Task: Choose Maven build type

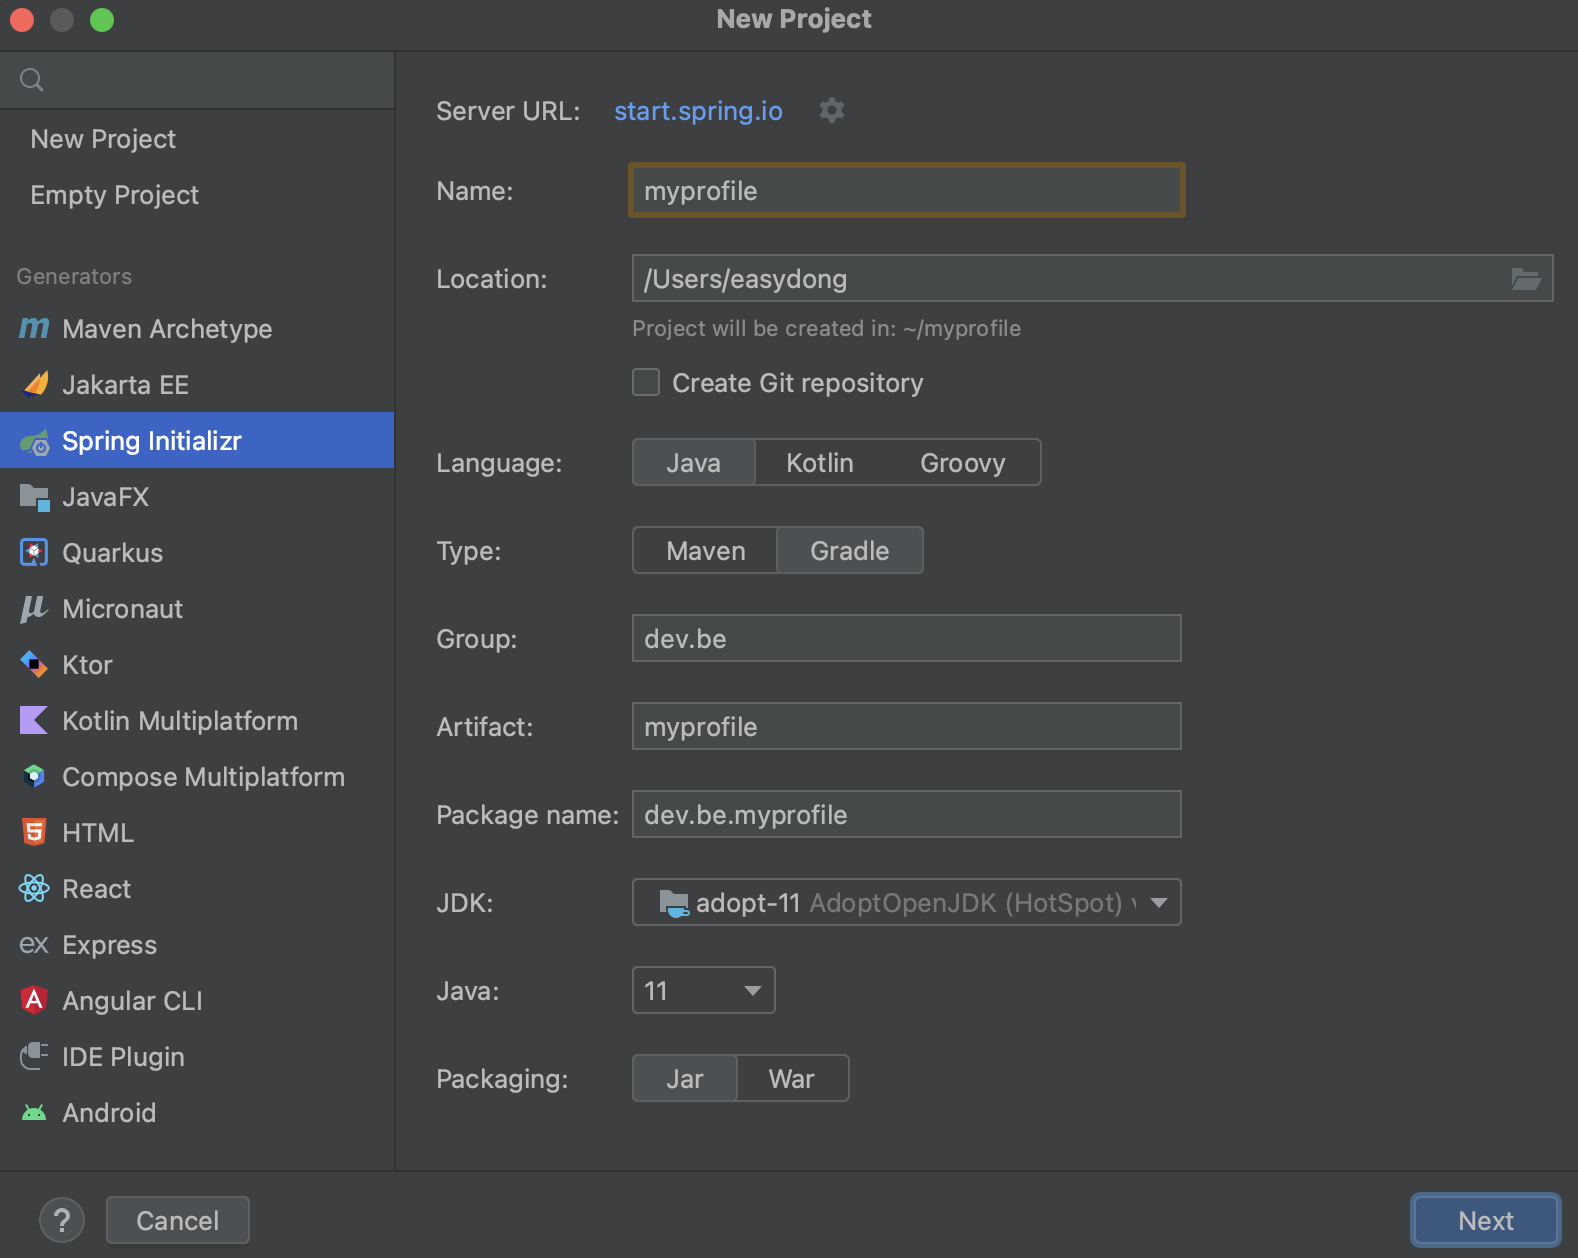Action: pos(706,551)
